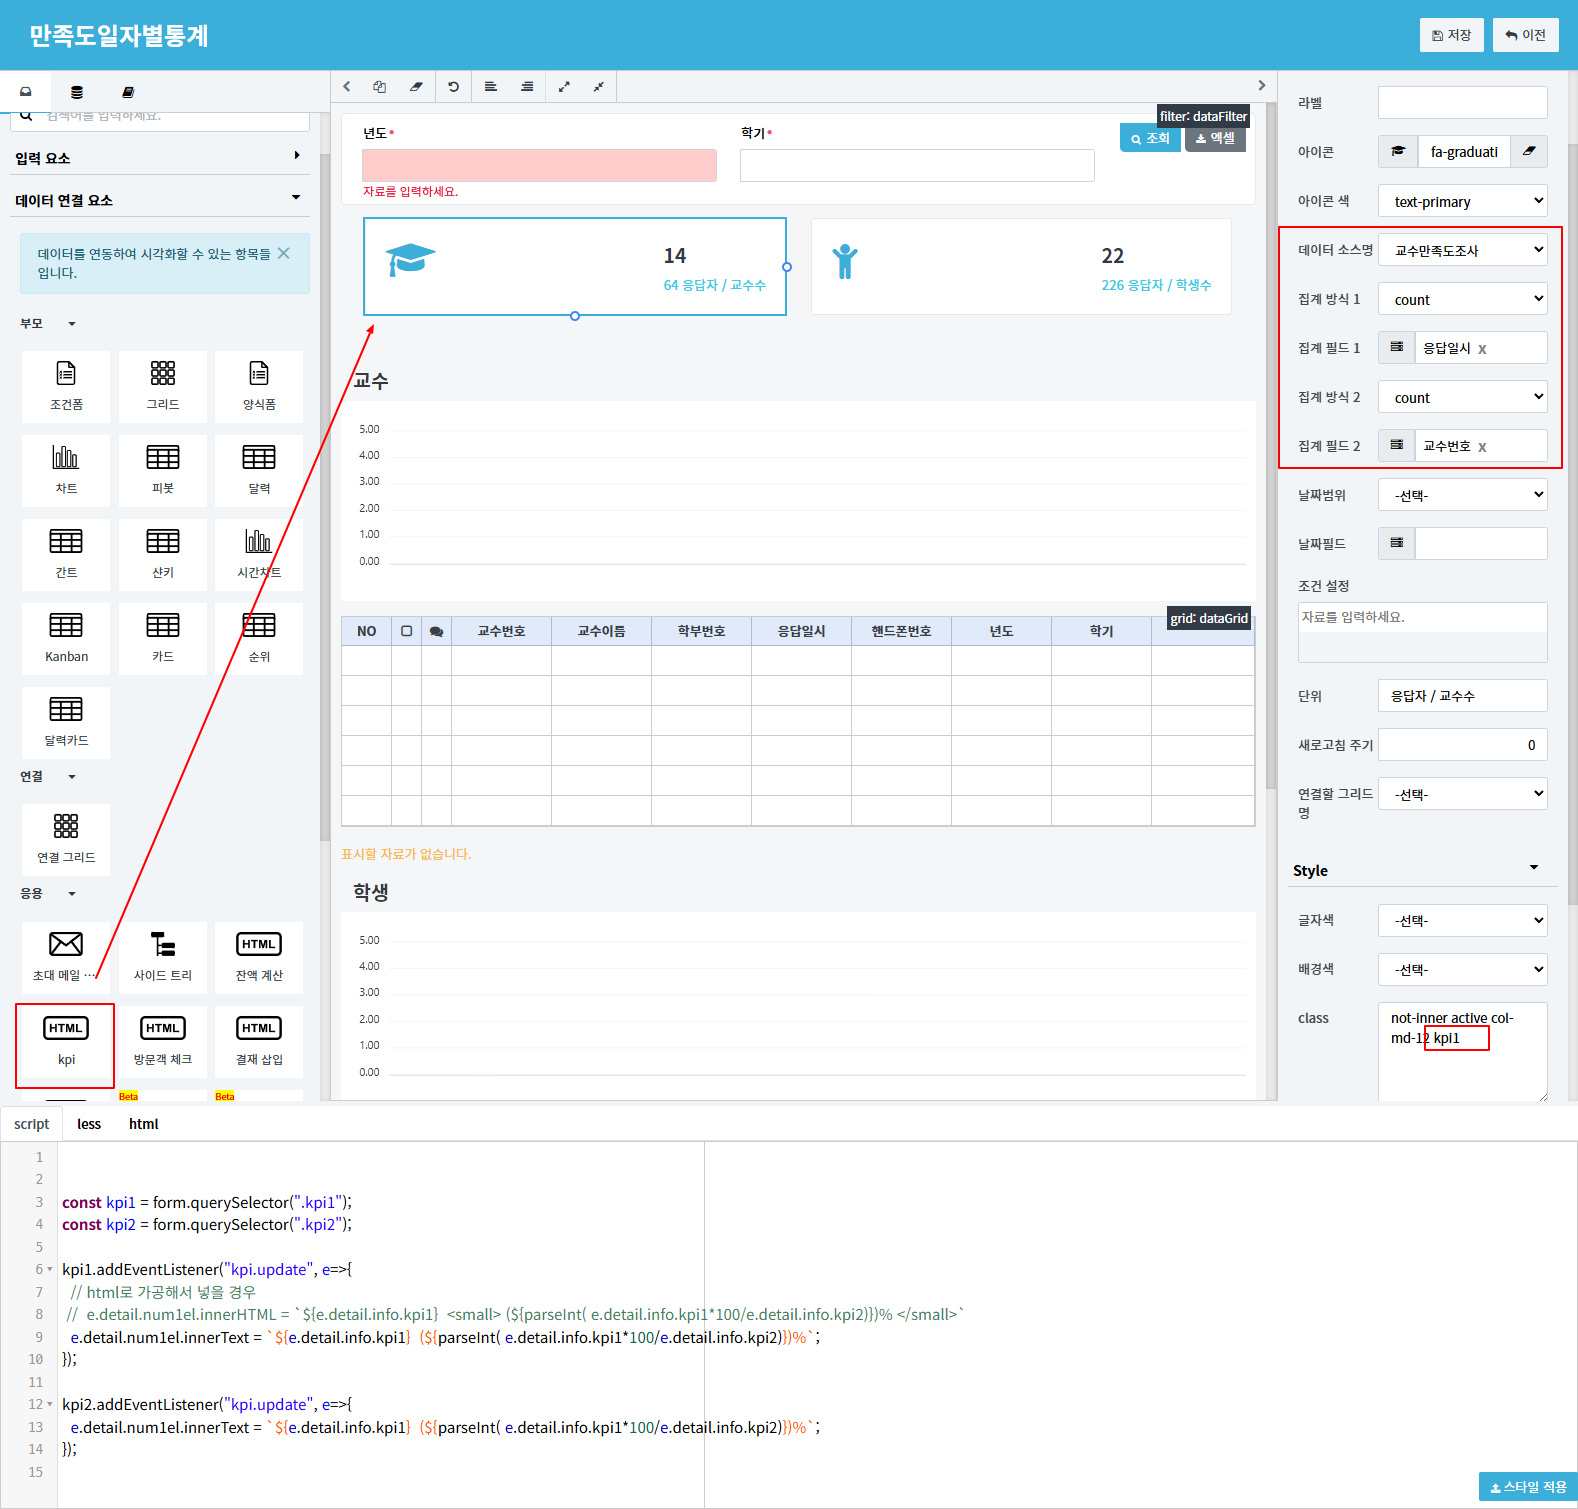Click the 엑셀 export button
Screen dimensions: 1578x1509
click(1215, 139)
